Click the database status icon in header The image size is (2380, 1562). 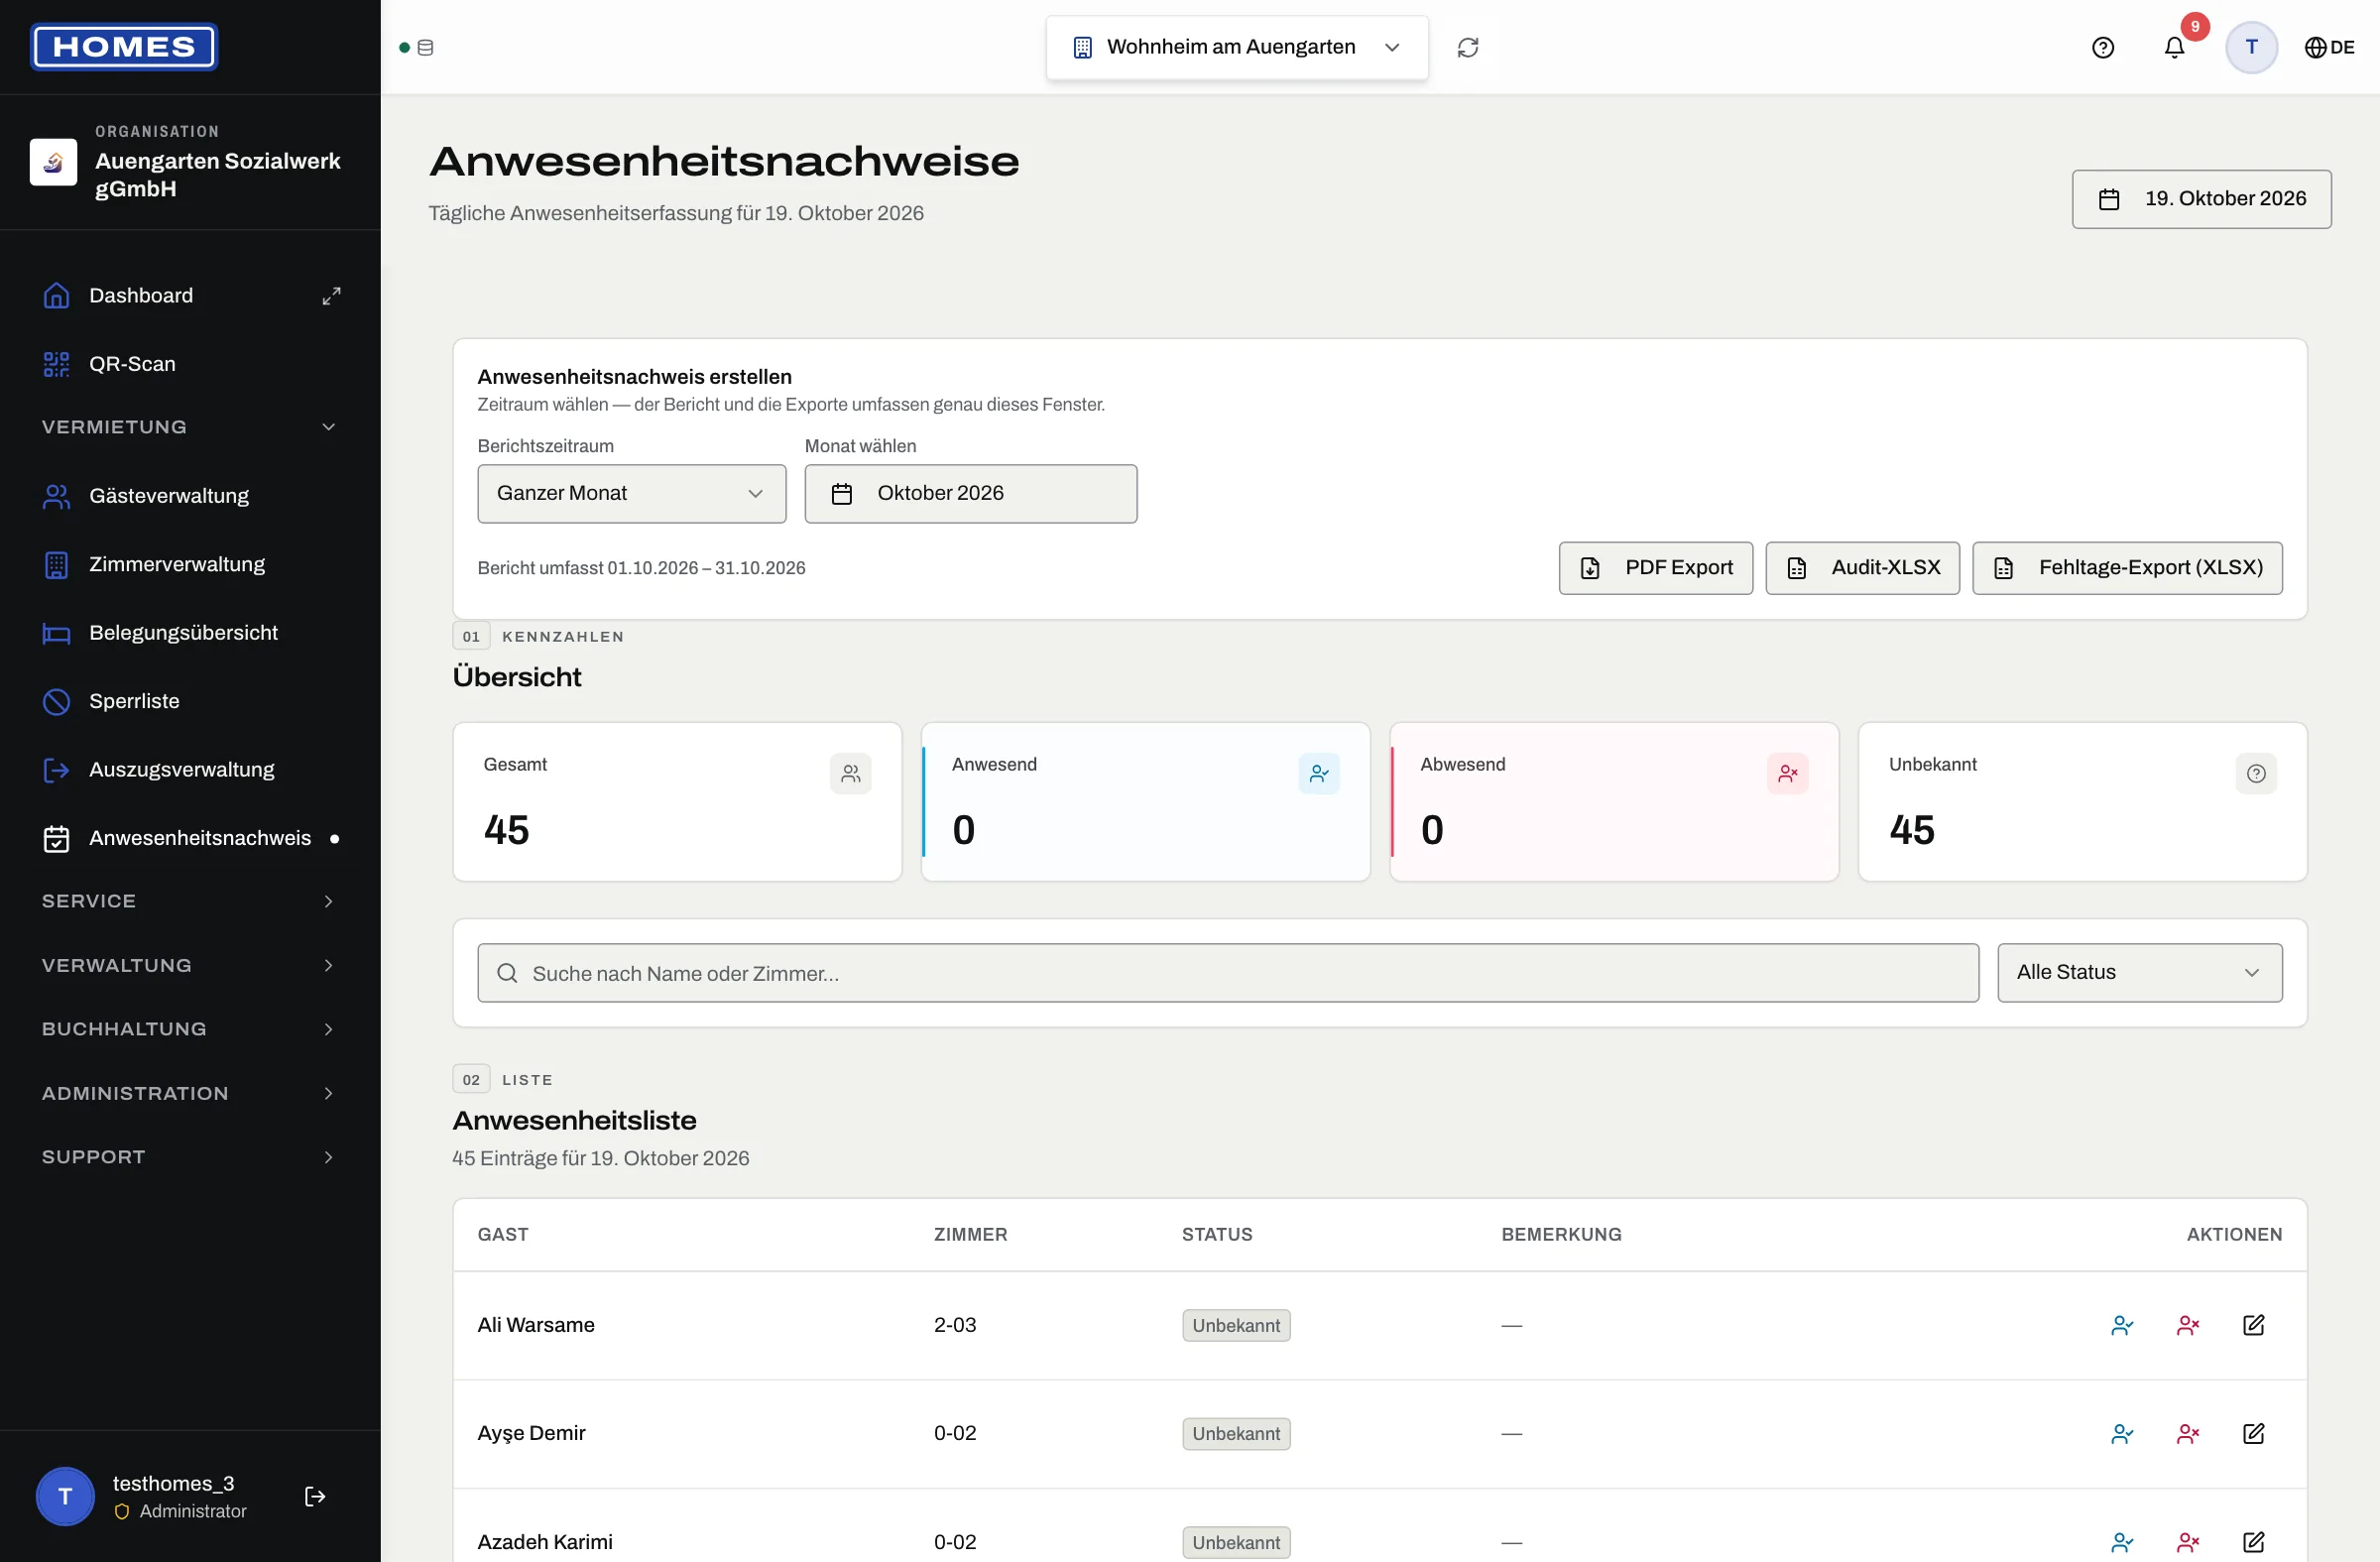pos(425,47)
